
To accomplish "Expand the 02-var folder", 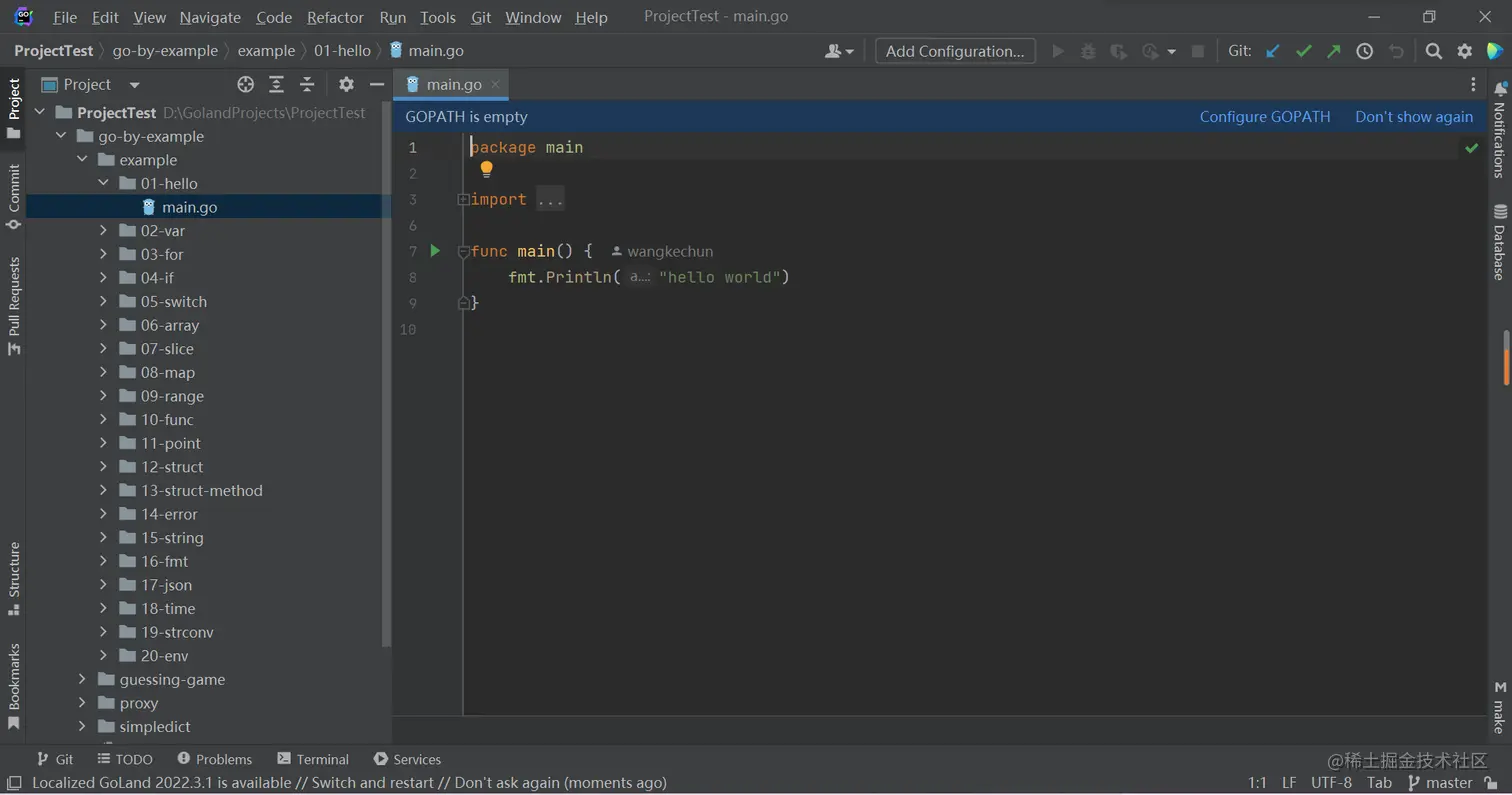I will tap(103, 231).
